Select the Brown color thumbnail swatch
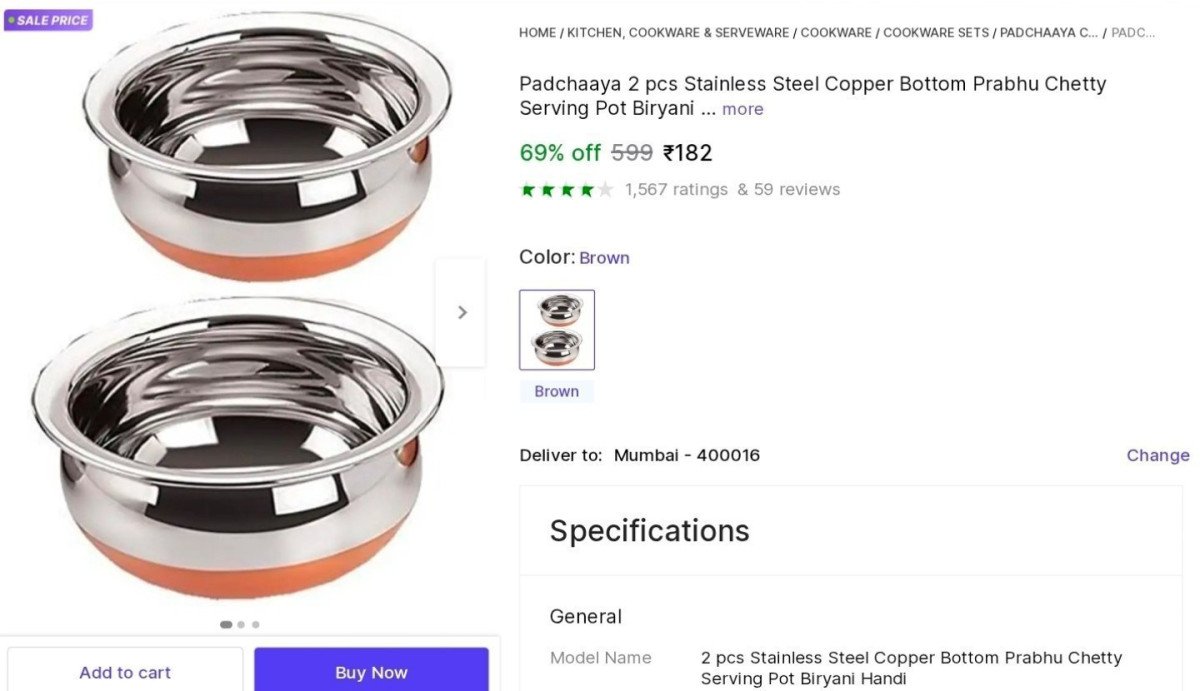Image resolution: width=1200 pixels, height=691 pixels. 557,330
